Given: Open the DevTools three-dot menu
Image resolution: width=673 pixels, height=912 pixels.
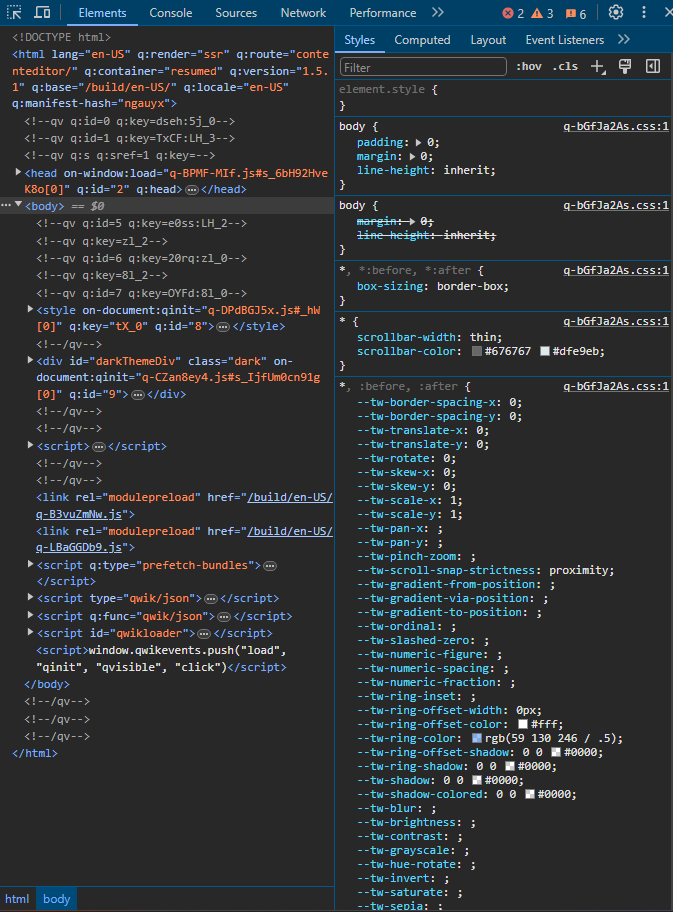Looking at the screenshot, I should click(643, 12).
